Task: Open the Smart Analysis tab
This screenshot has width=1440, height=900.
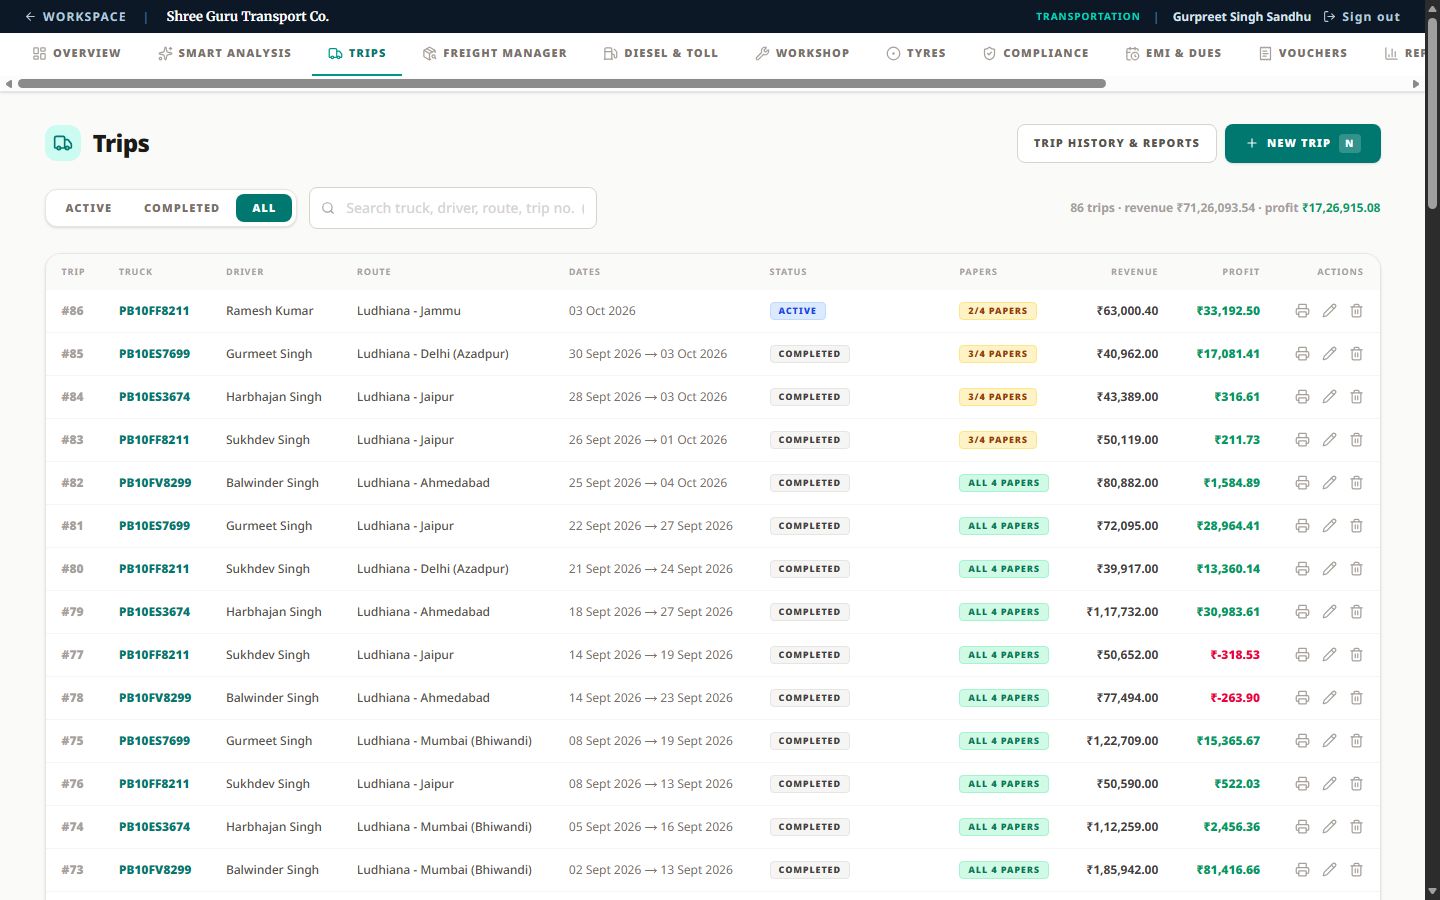Action: 225,53
